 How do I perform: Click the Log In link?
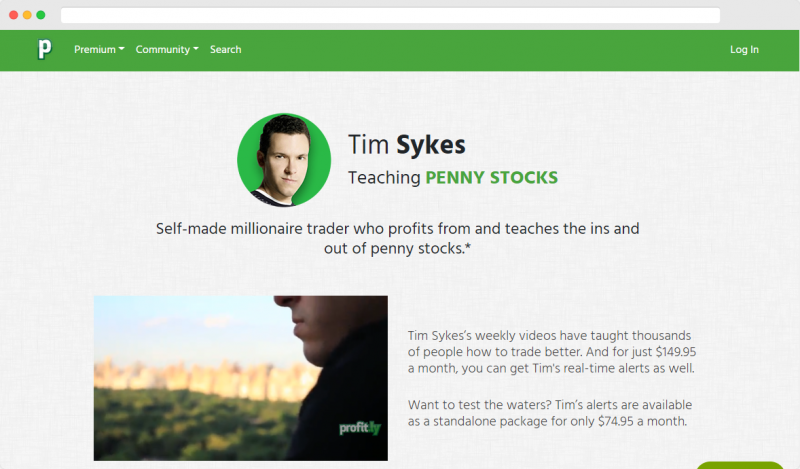[744, 50]
